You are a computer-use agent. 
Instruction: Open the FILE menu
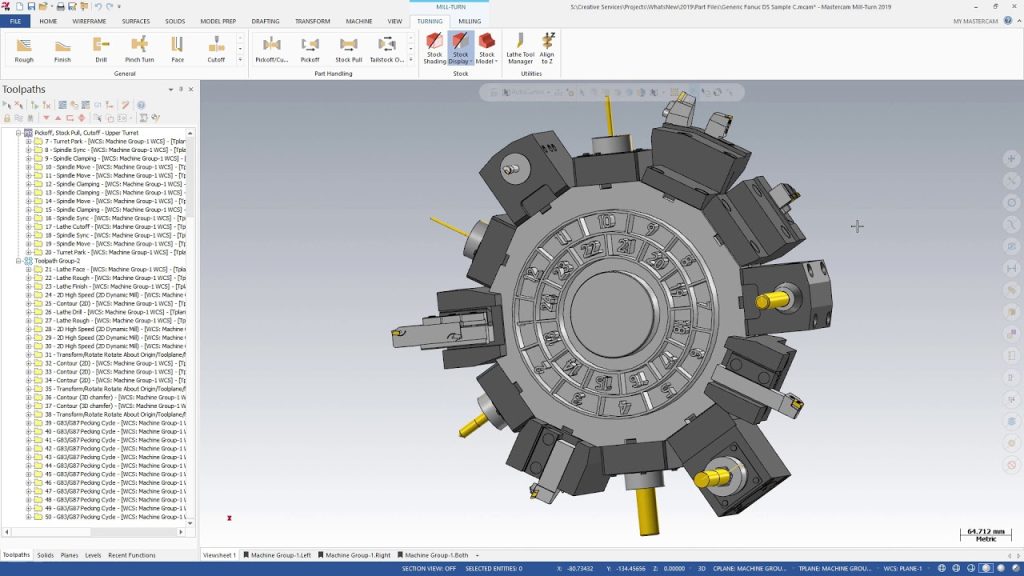(15, 21)
